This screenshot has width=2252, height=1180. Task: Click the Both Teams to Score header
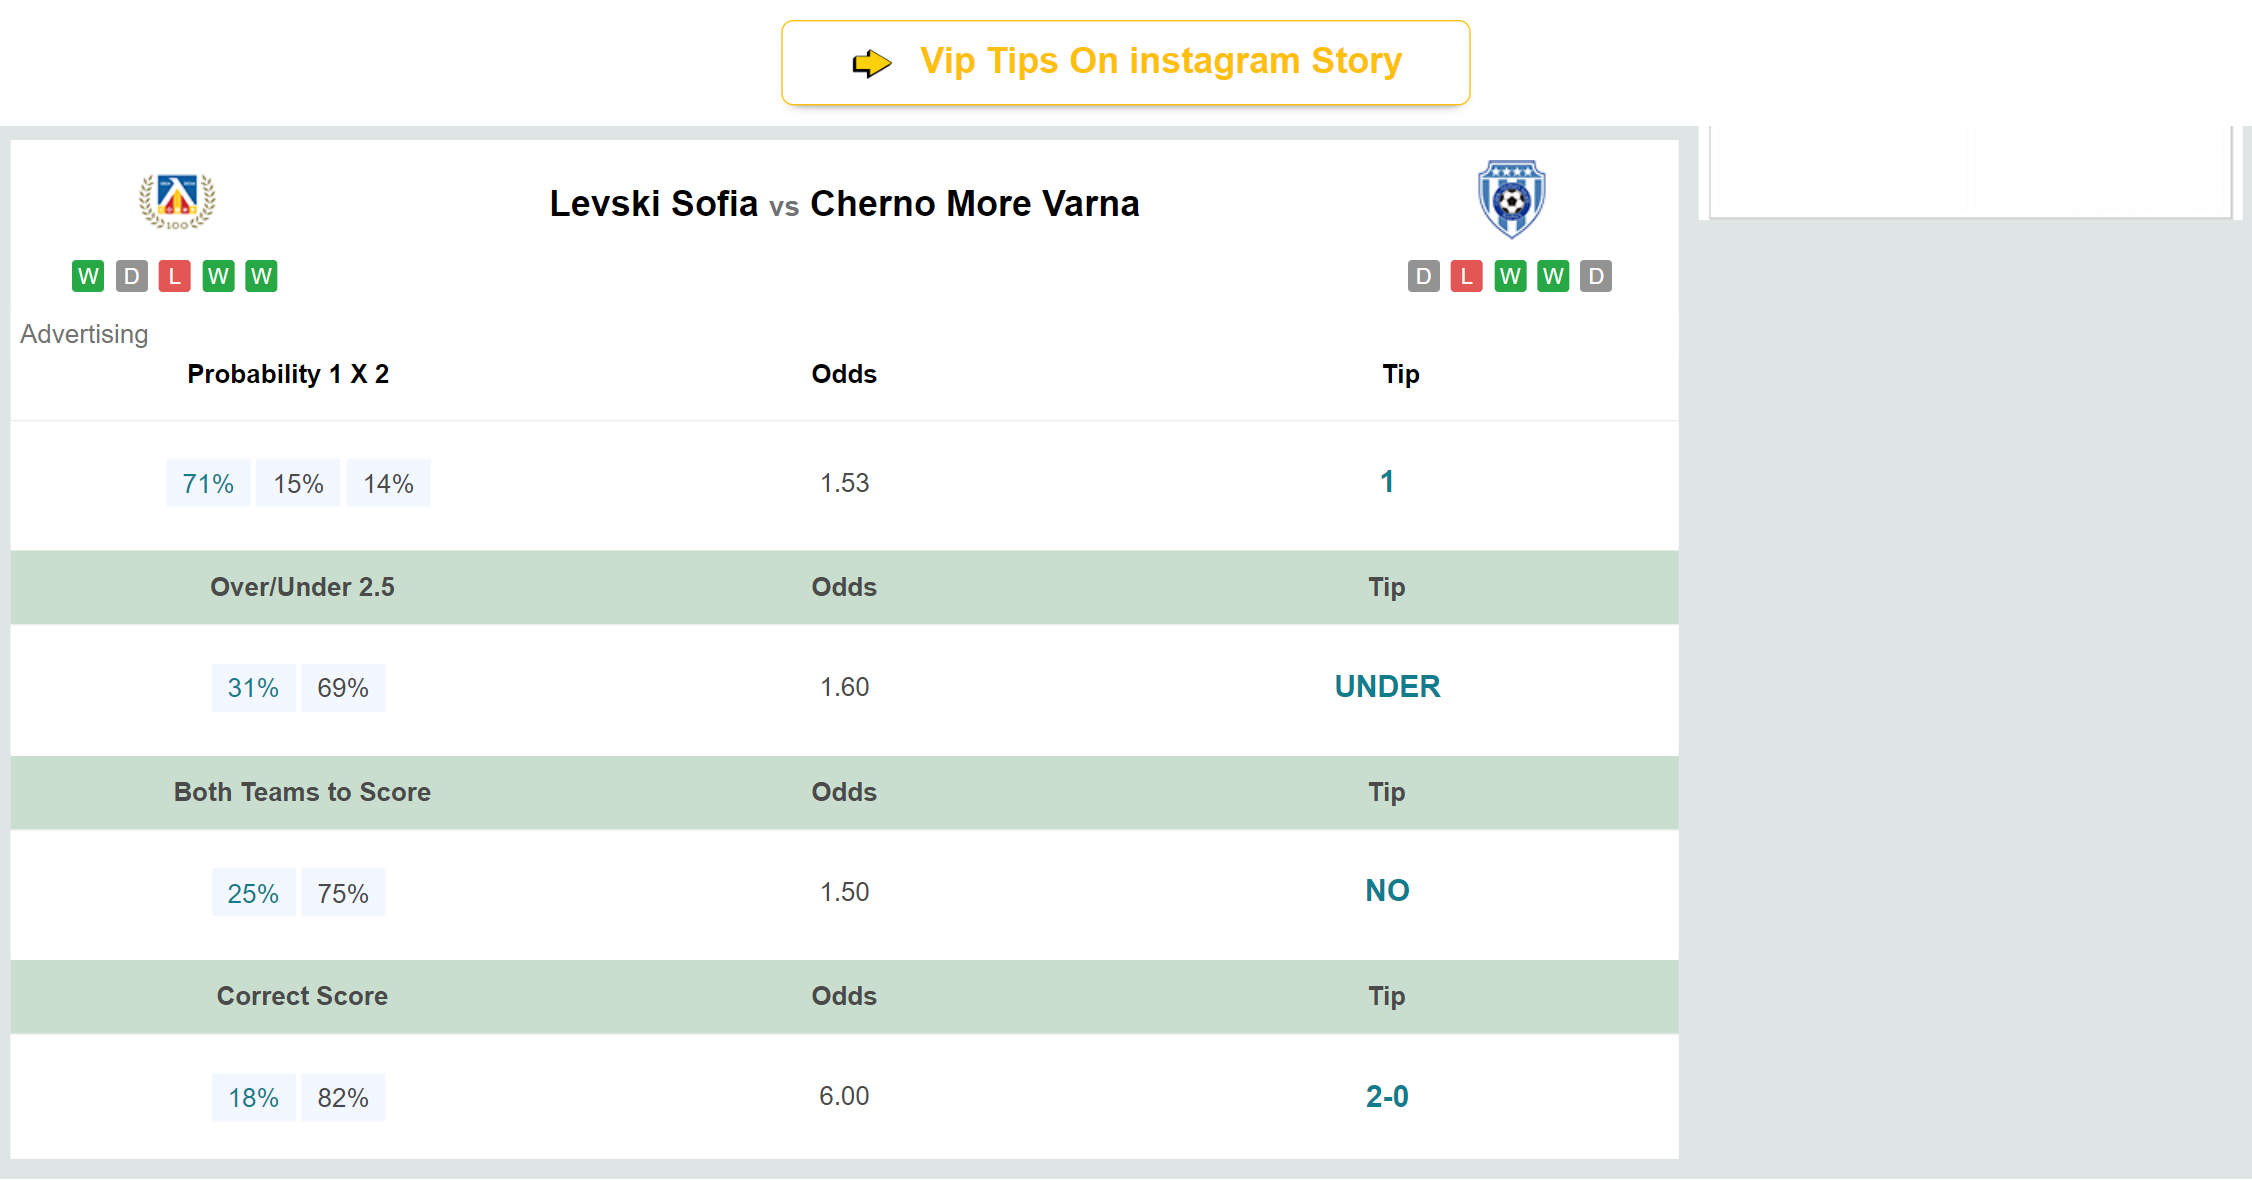point(302,792)
